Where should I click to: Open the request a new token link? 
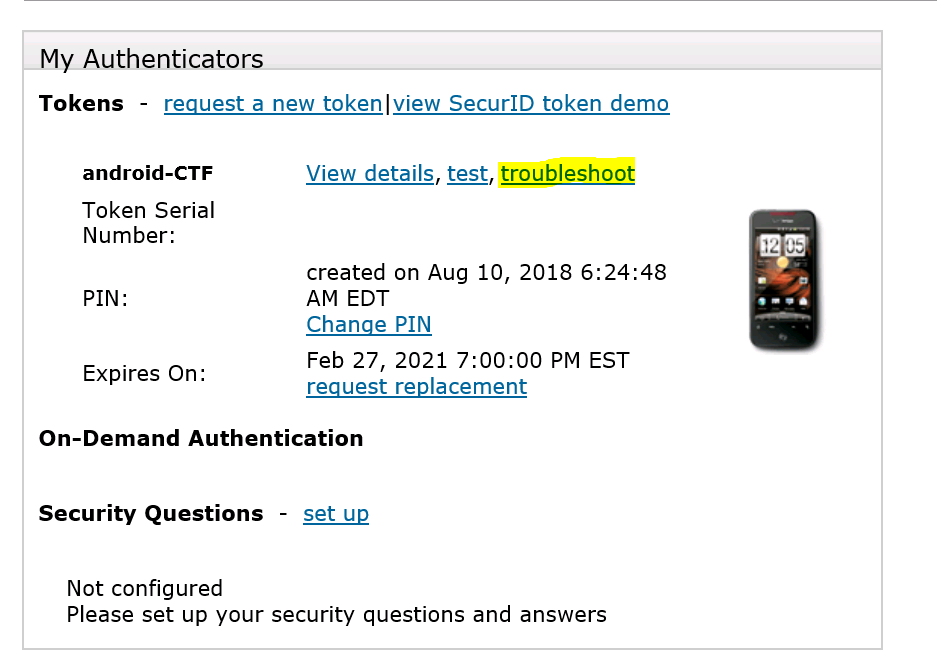(273, 104)
